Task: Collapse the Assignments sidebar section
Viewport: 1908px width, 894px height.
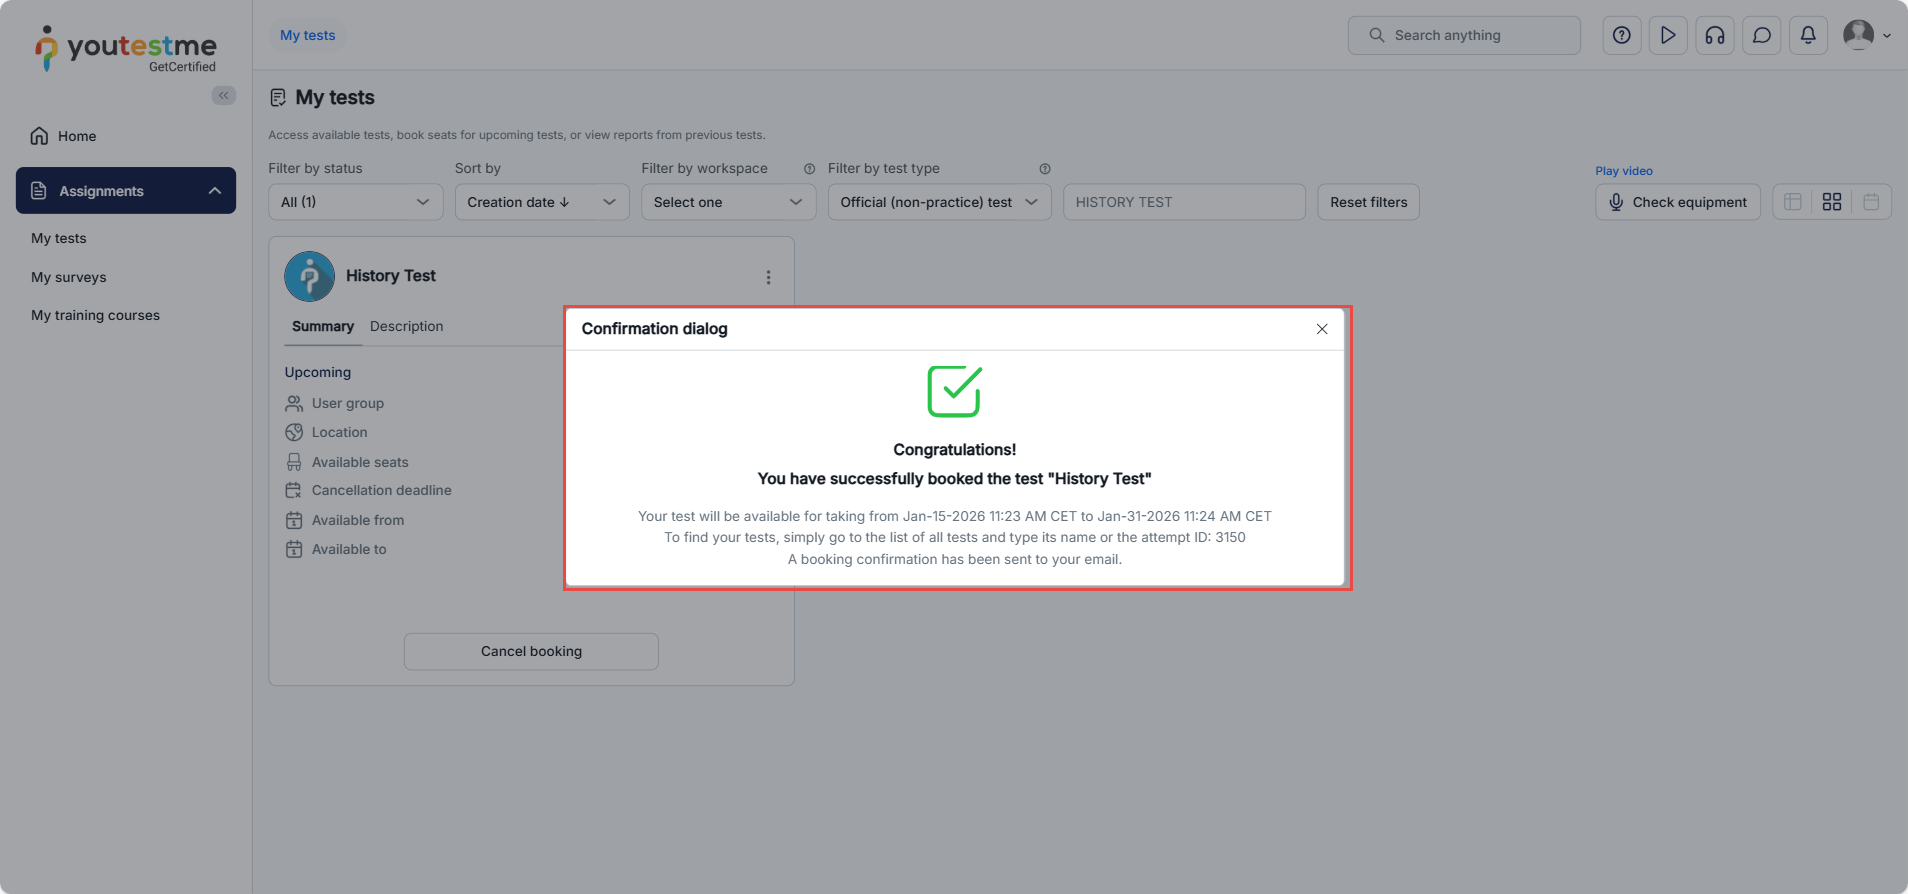Action: tap(215, 191)
